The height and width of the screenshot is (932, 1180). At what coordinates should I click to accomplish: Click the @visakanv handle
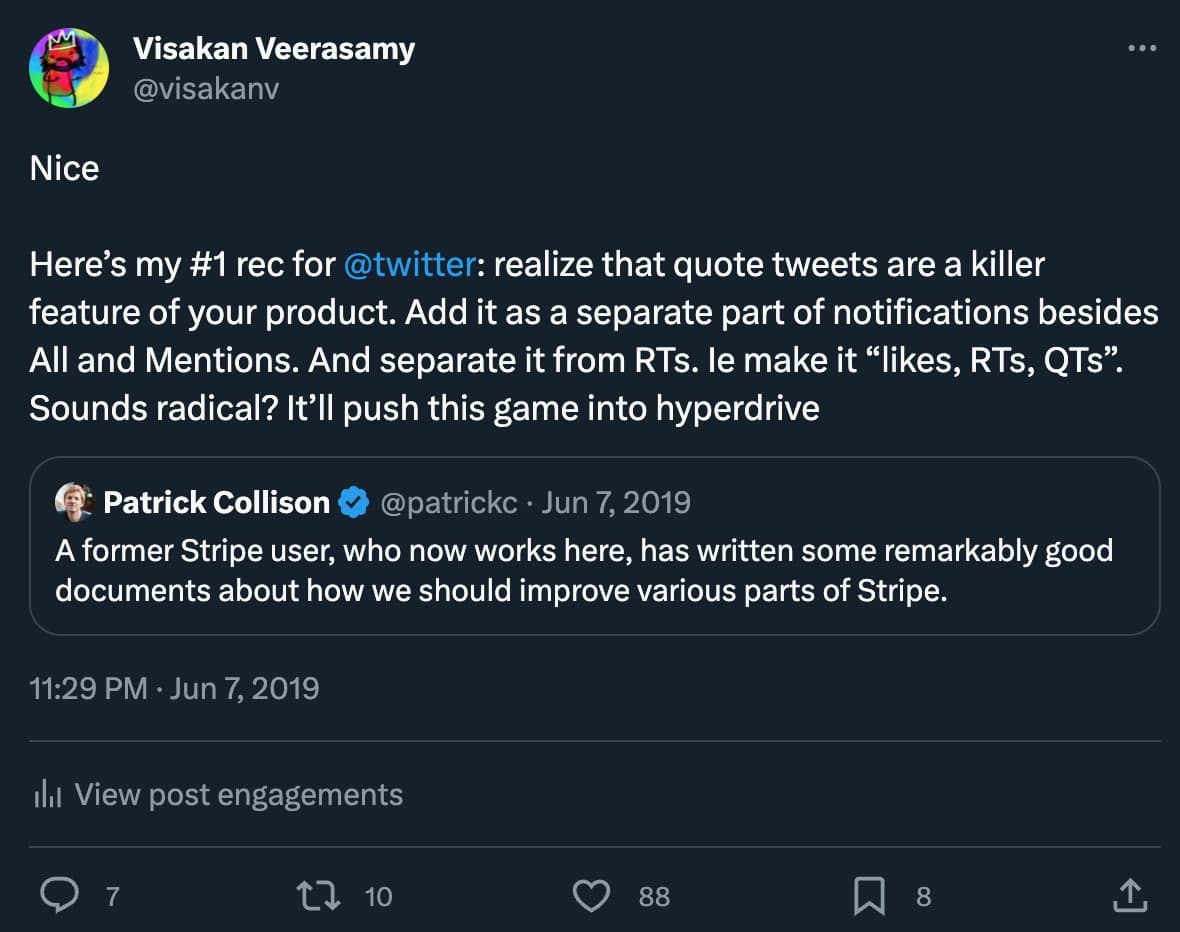205,88
